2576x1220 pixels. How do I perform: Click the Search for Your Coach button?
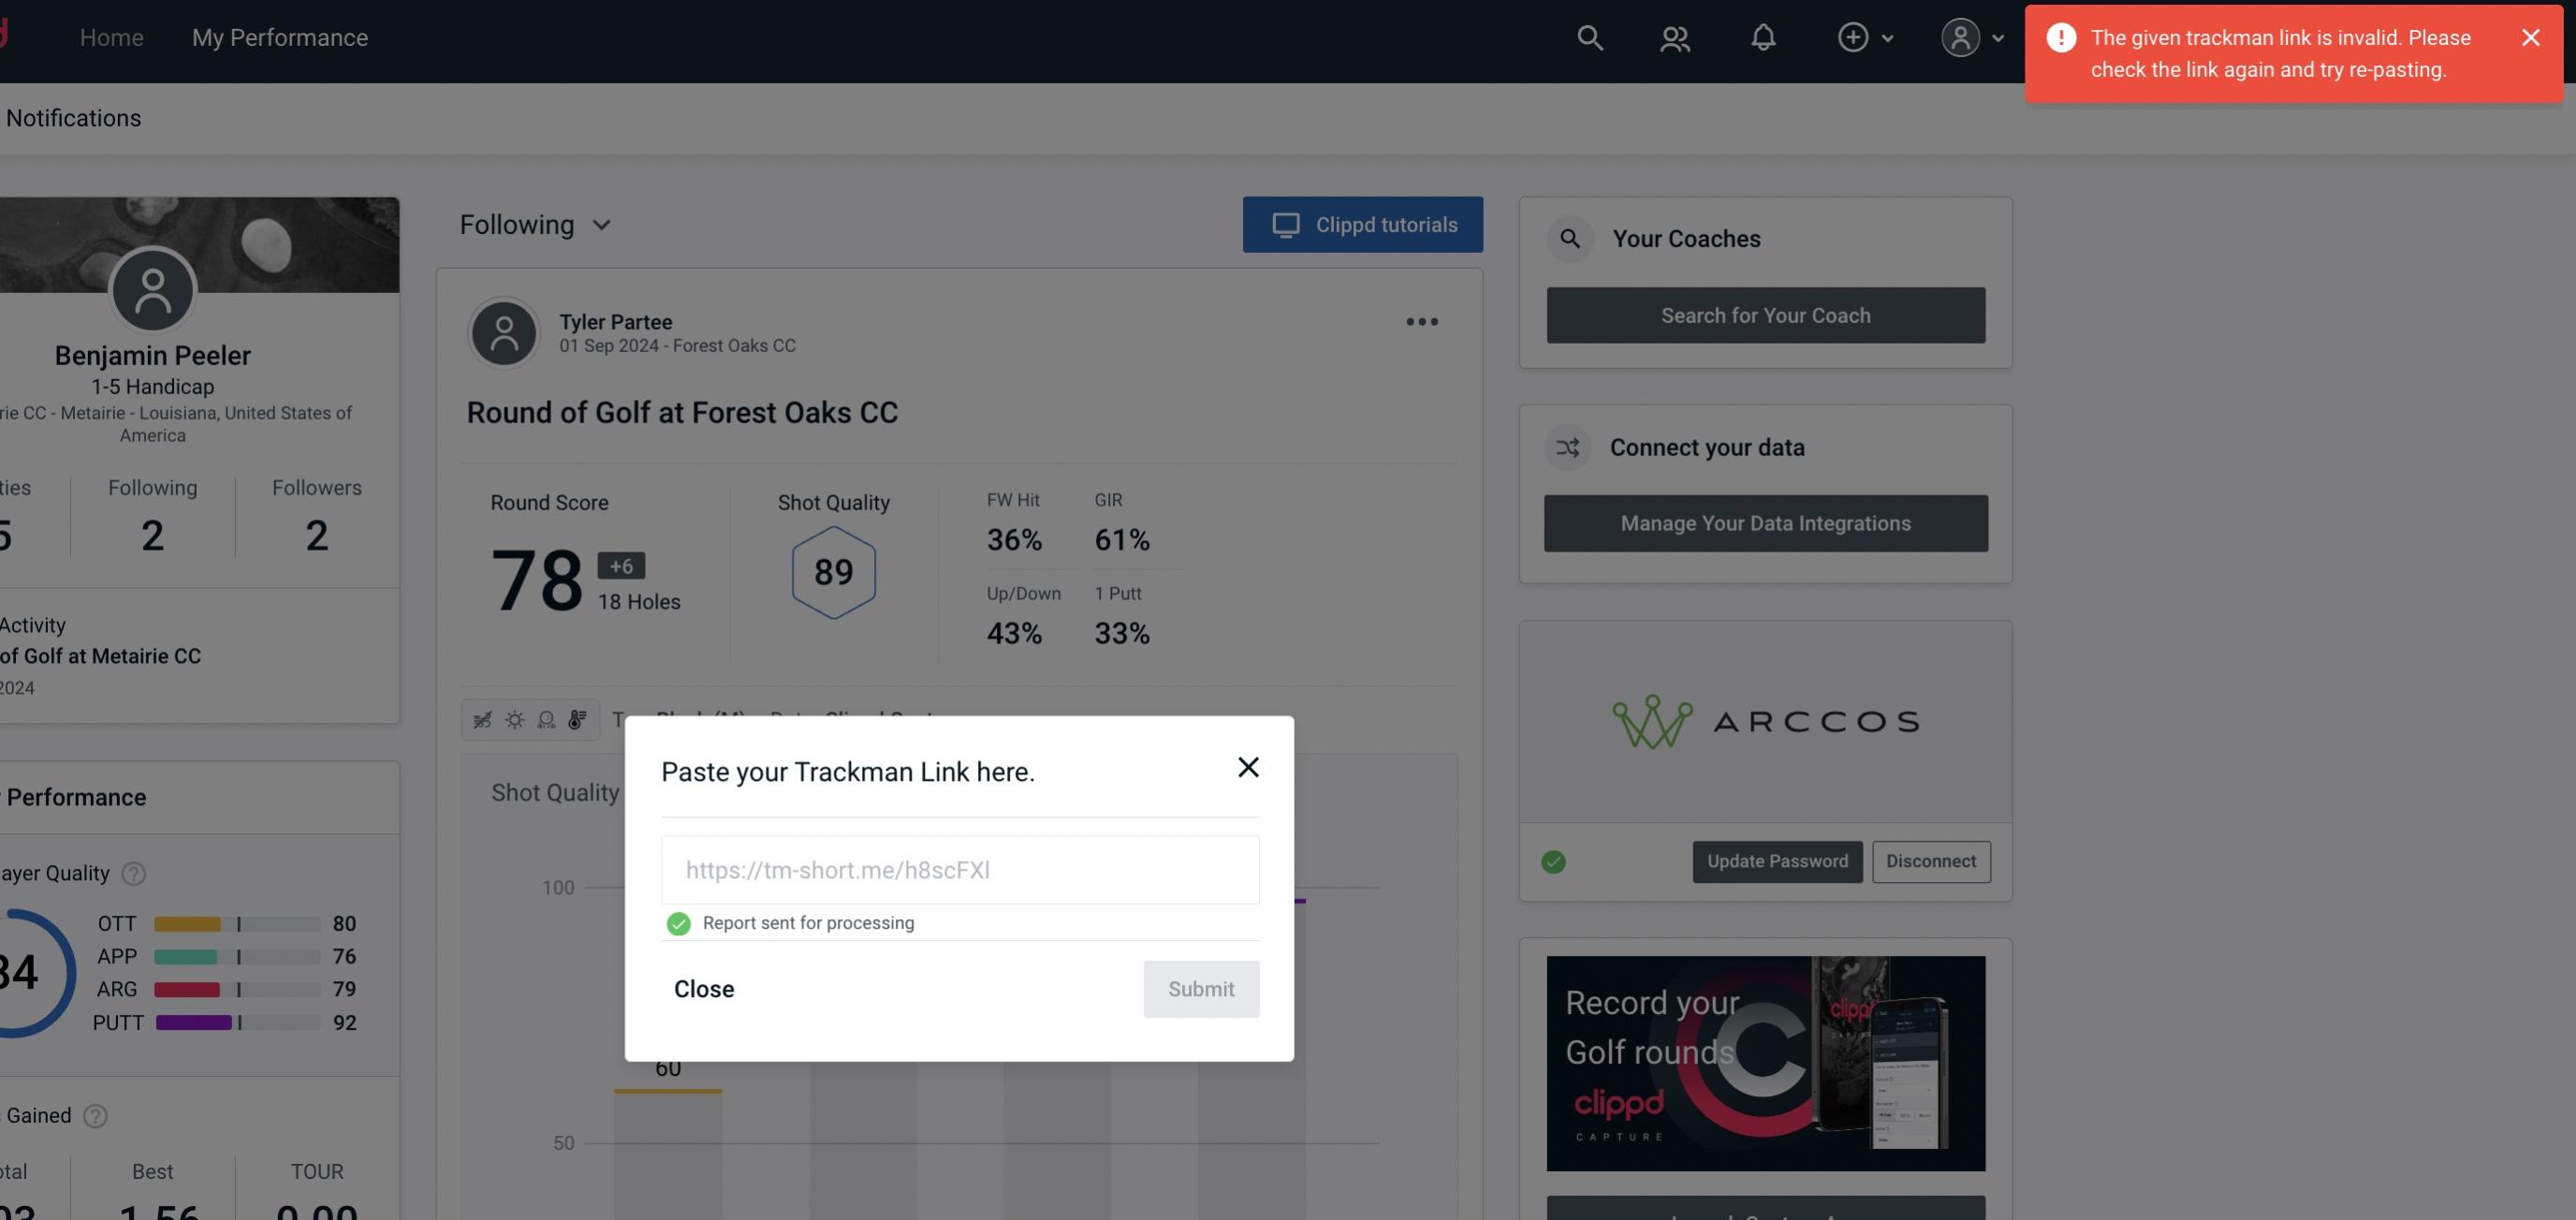coord(1766,314)
